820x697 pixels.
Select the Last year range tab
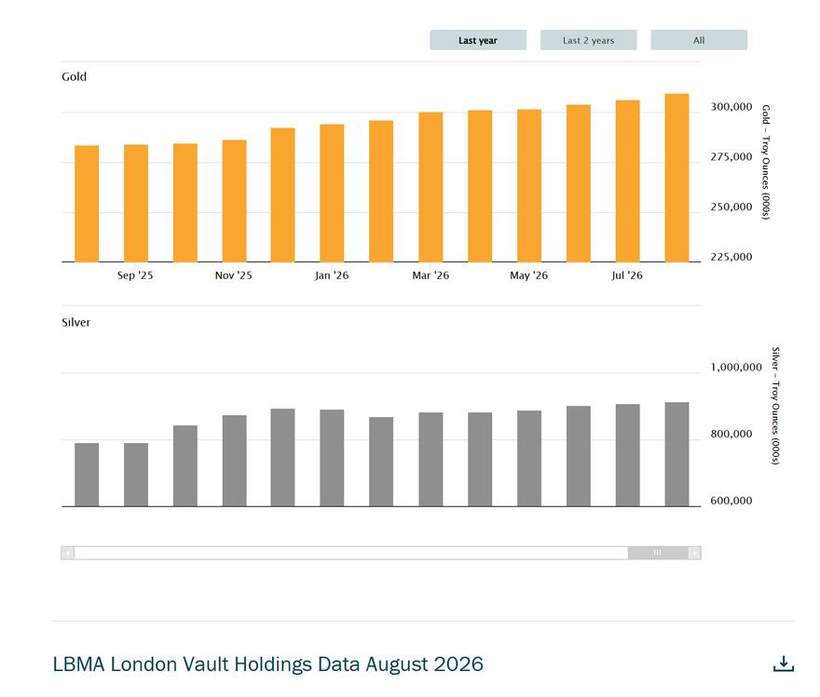tap(478, 40)
